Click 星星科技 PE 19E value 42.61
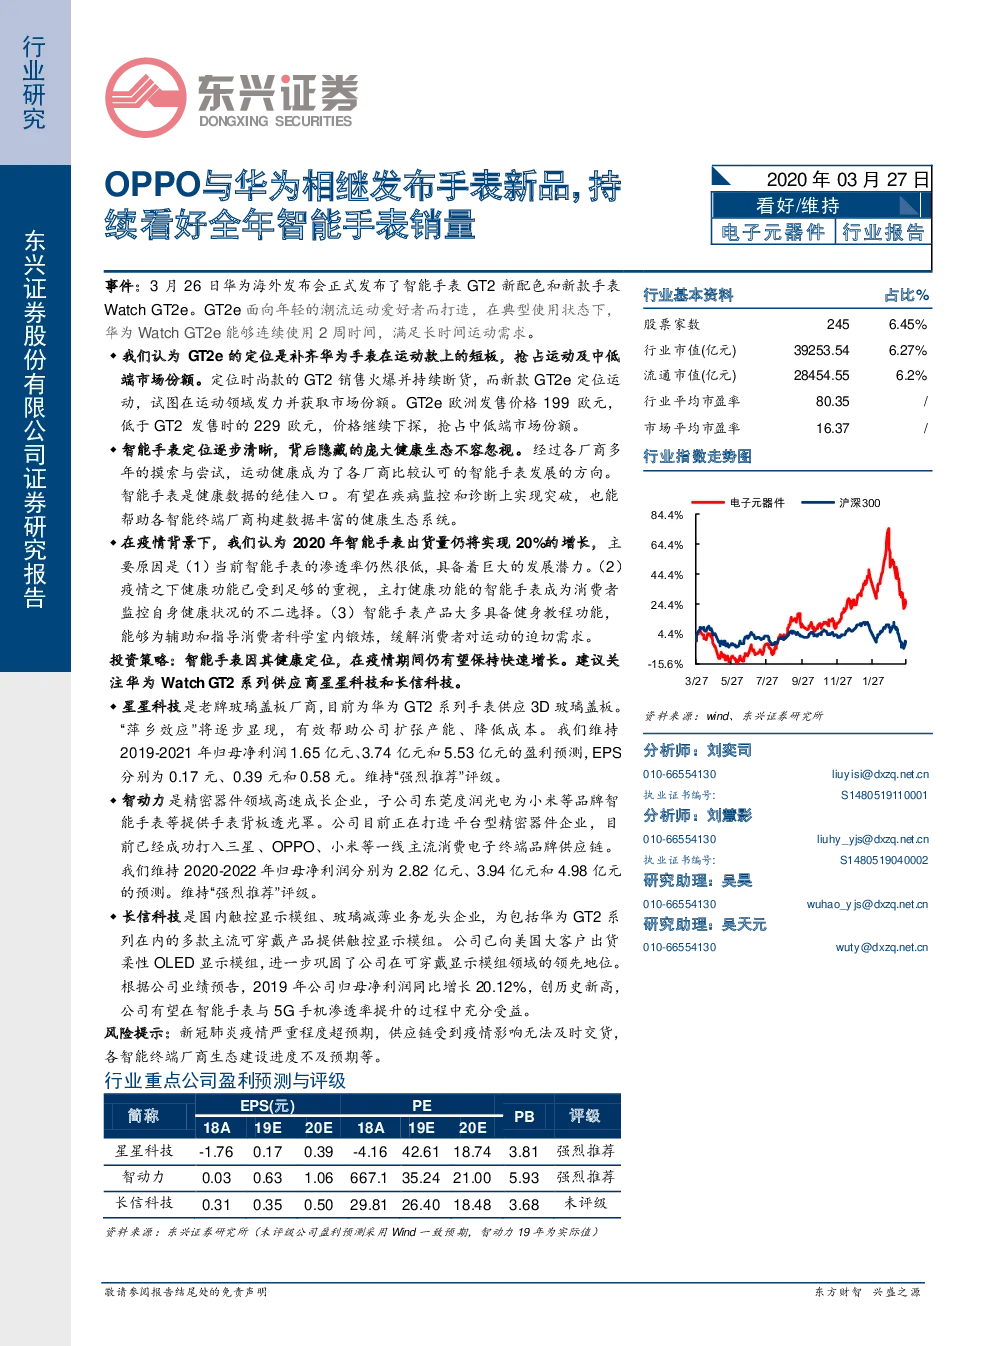993x1346 pixels. pyautogui.click(x=420, y=1152)
